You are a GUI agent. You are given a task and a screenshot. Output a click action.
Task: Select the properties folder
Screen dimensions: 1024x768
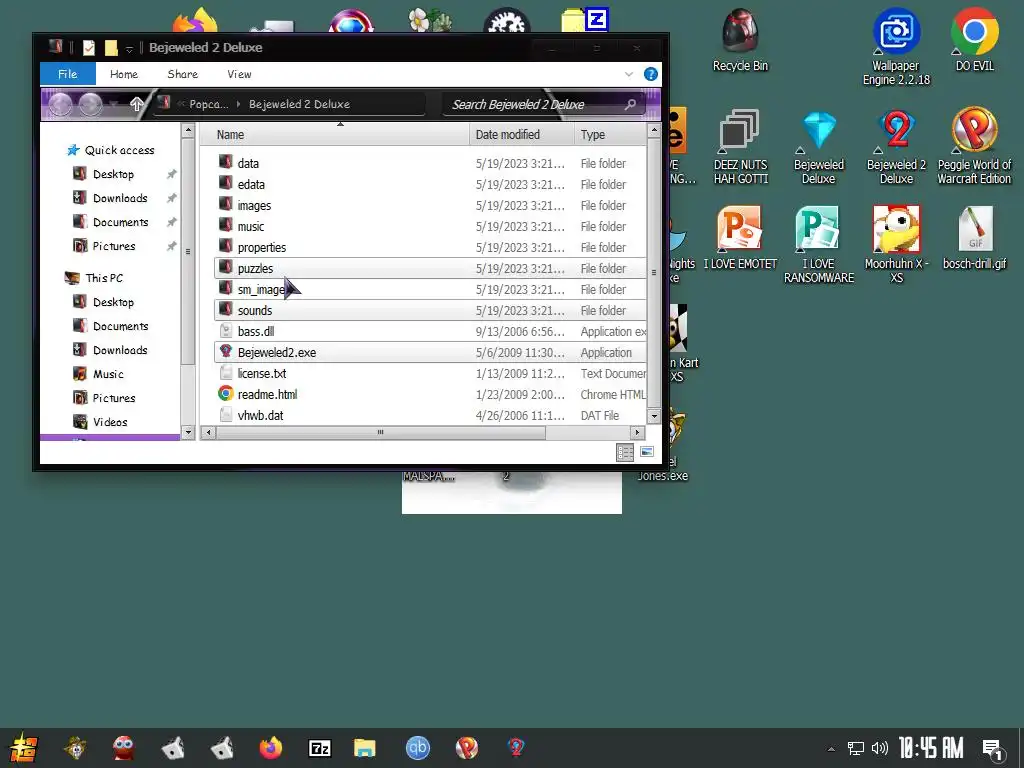point(262,247)
